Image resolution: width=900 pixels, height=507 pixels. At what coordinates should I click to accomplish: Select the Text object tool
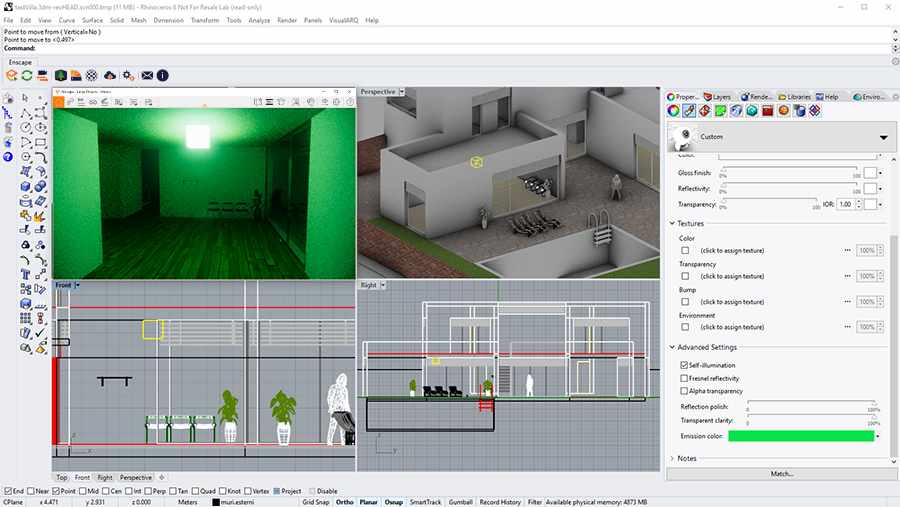coord(25,274)
